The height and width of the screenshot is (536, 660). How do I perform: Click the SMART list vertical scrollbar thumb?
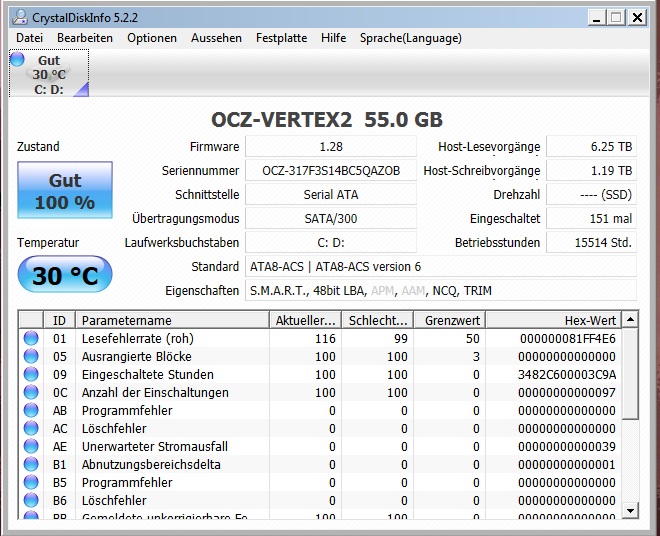pos(630,373)
